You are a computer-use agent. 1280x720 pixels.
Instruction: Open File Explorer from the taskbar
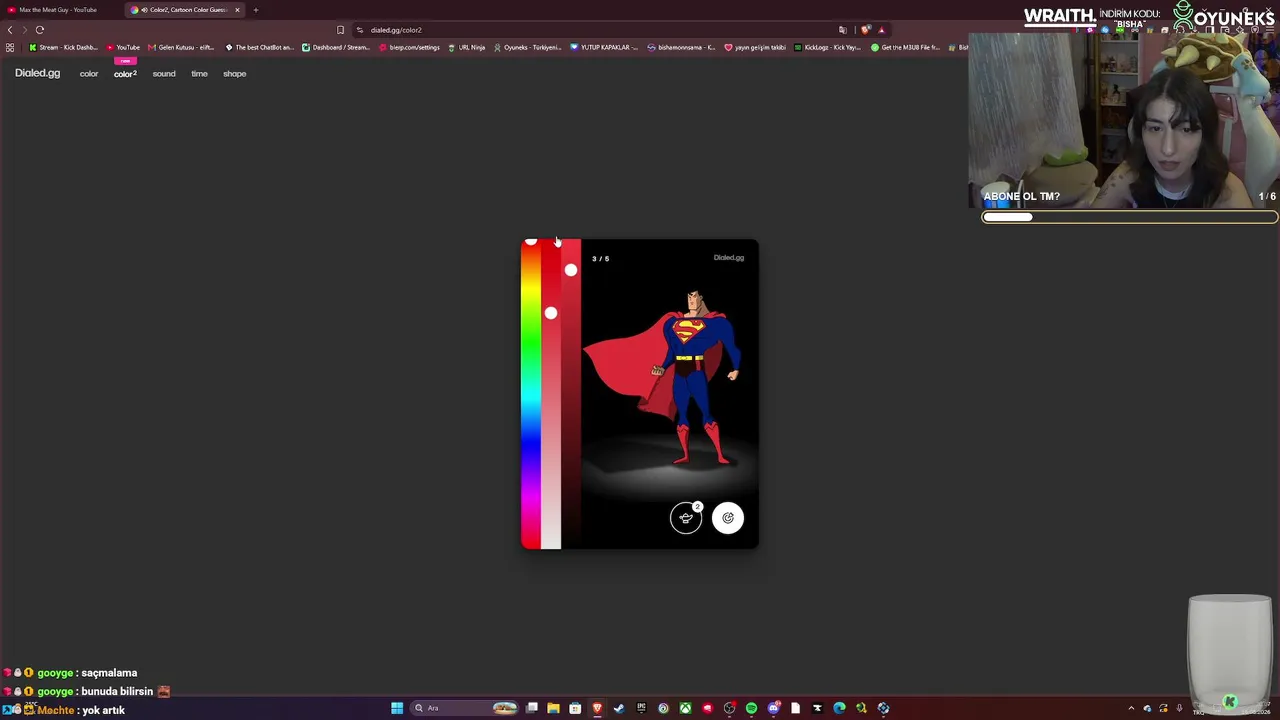(553, 708)
